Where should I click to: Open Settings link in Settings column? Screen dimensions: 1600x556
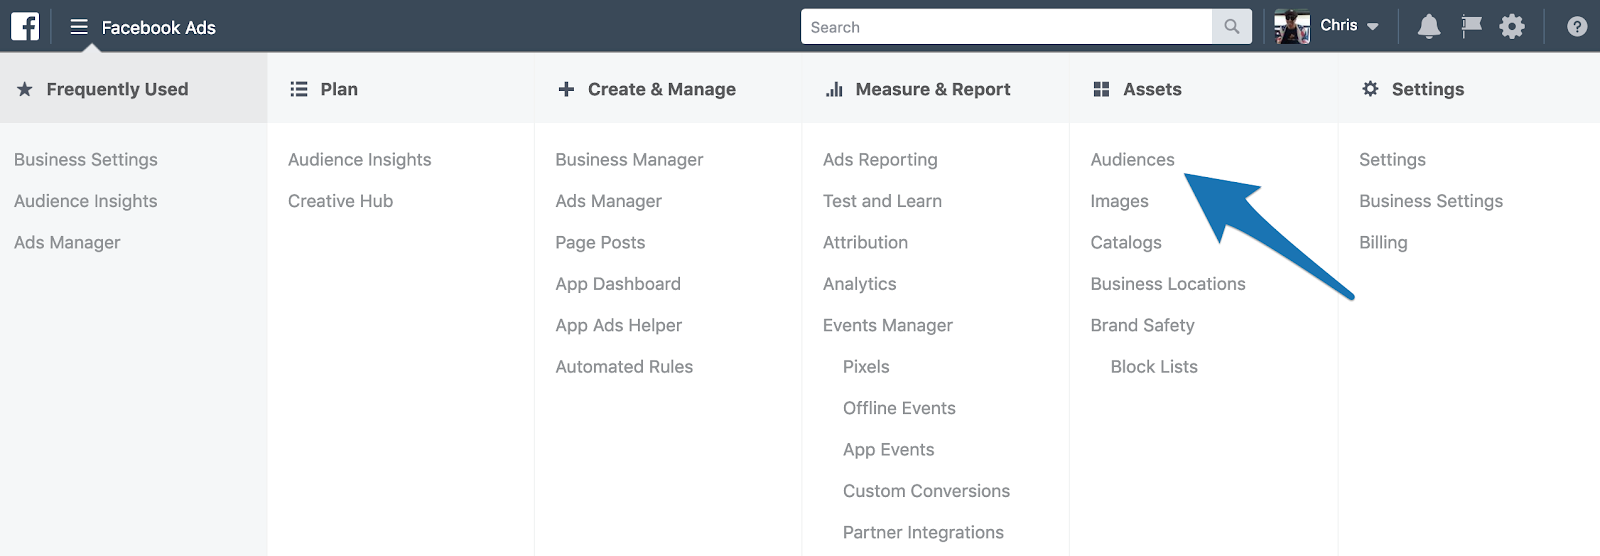click(1392, 160)
